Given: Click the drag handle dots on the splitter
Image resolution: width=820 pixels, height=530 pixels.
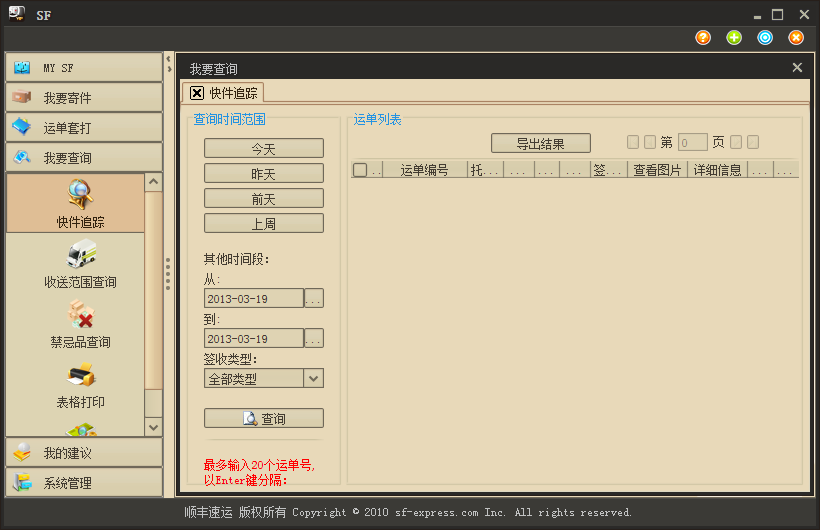Looking at the screenshot, I should [168, 274].
